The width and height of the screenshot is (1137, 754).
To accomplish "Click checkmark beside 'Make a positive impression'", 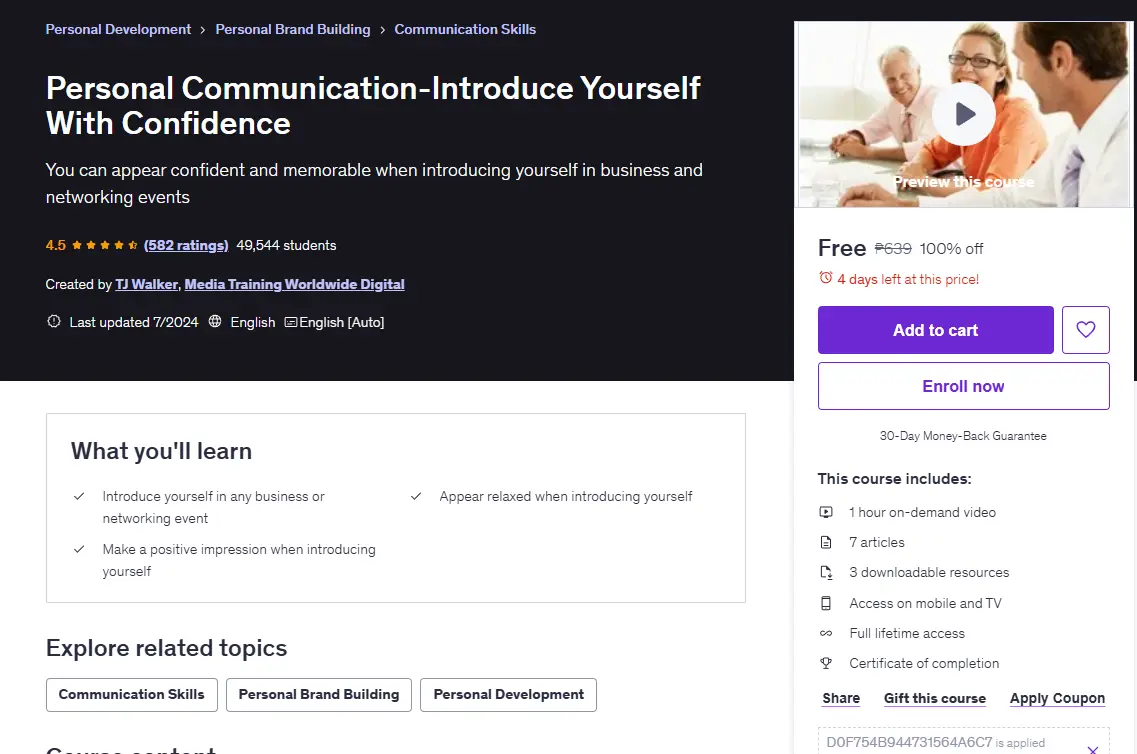I will click(x=79, y=550).
